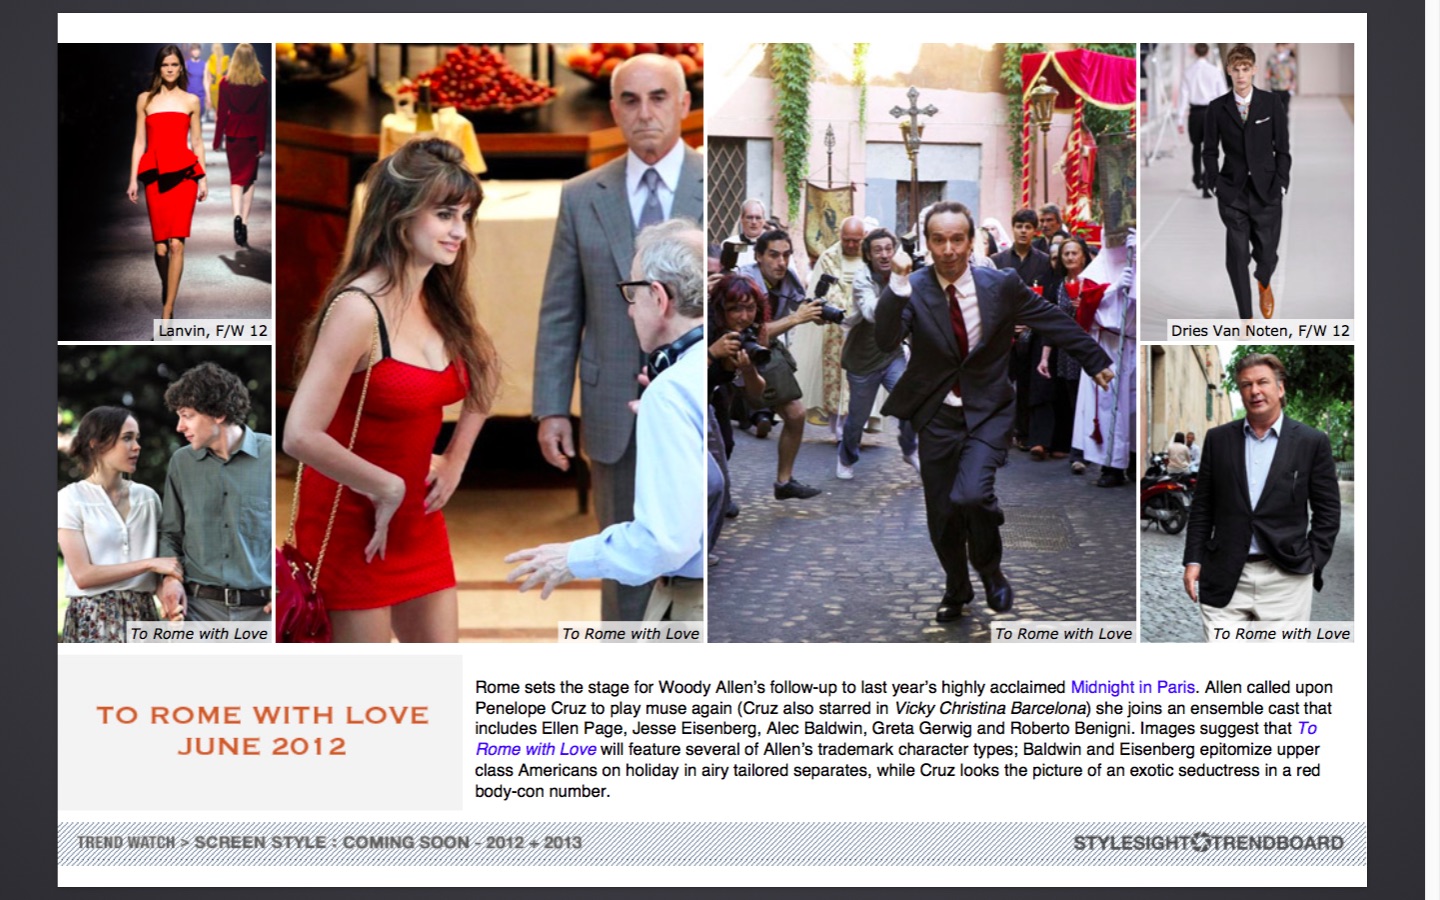Click the STYLESIGHT TRENDBOARD logo
Image resolution: width=1440 pixels, height=900 pixels.
[1208, 842]
